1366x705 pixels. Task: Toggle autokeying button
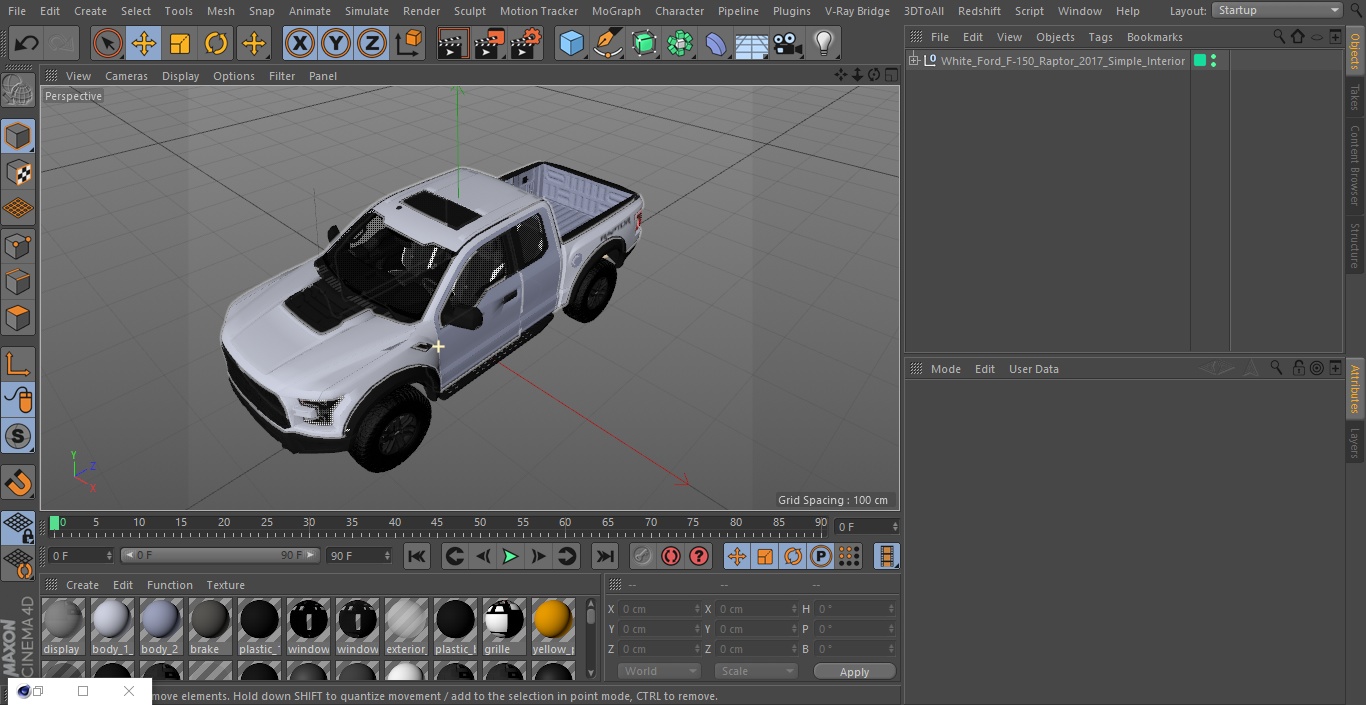click(671, 556)
